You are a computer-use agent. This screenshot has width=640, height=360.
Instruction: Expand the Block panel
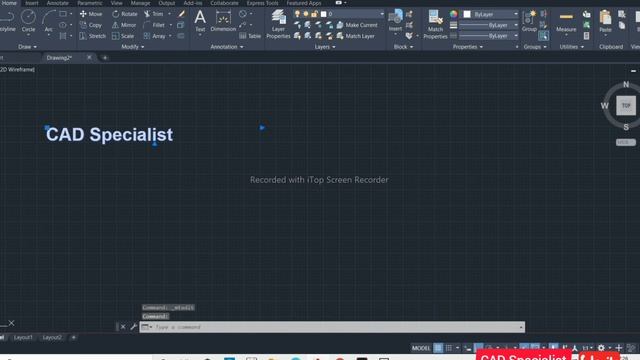(403, 47)
